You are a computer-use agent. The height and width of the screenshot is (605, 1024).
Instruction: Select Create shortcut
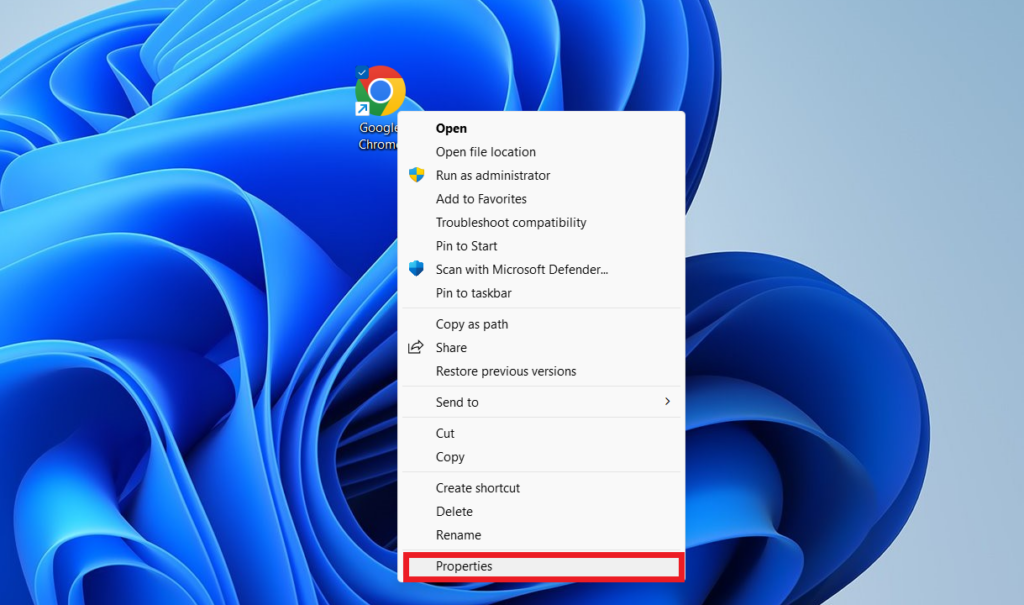[478, 488]
